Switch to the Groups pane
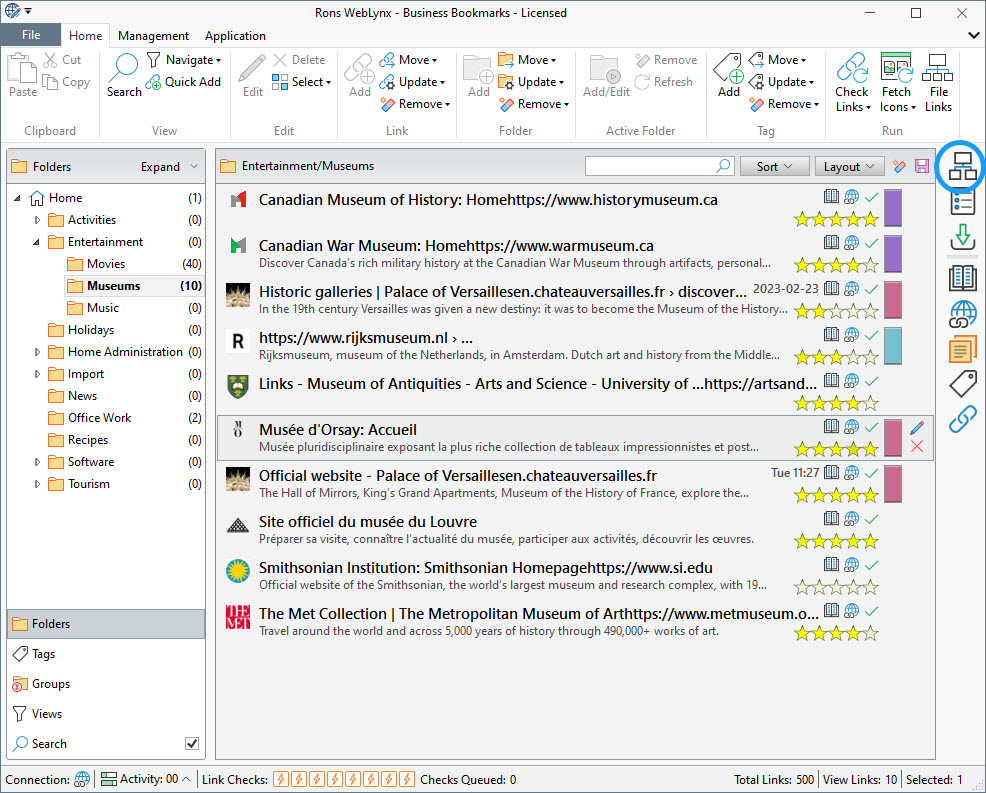Viewport: 986px width, 793px height. pyautogui.click(x=106, y=684)
